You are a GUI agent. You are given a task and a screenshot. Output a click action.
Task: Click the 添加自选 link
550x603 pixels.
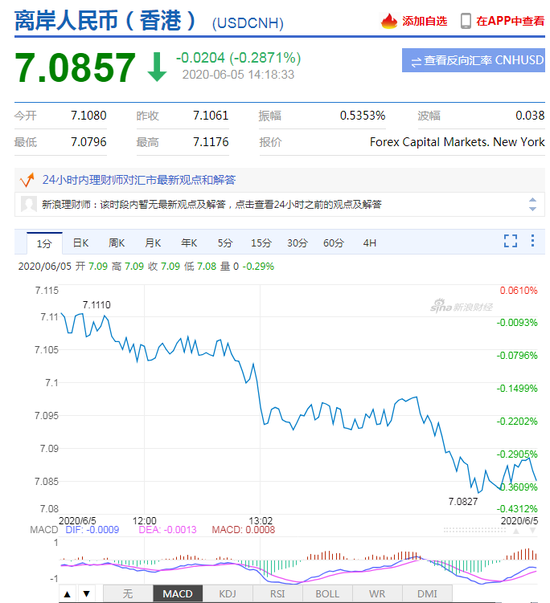425,21
